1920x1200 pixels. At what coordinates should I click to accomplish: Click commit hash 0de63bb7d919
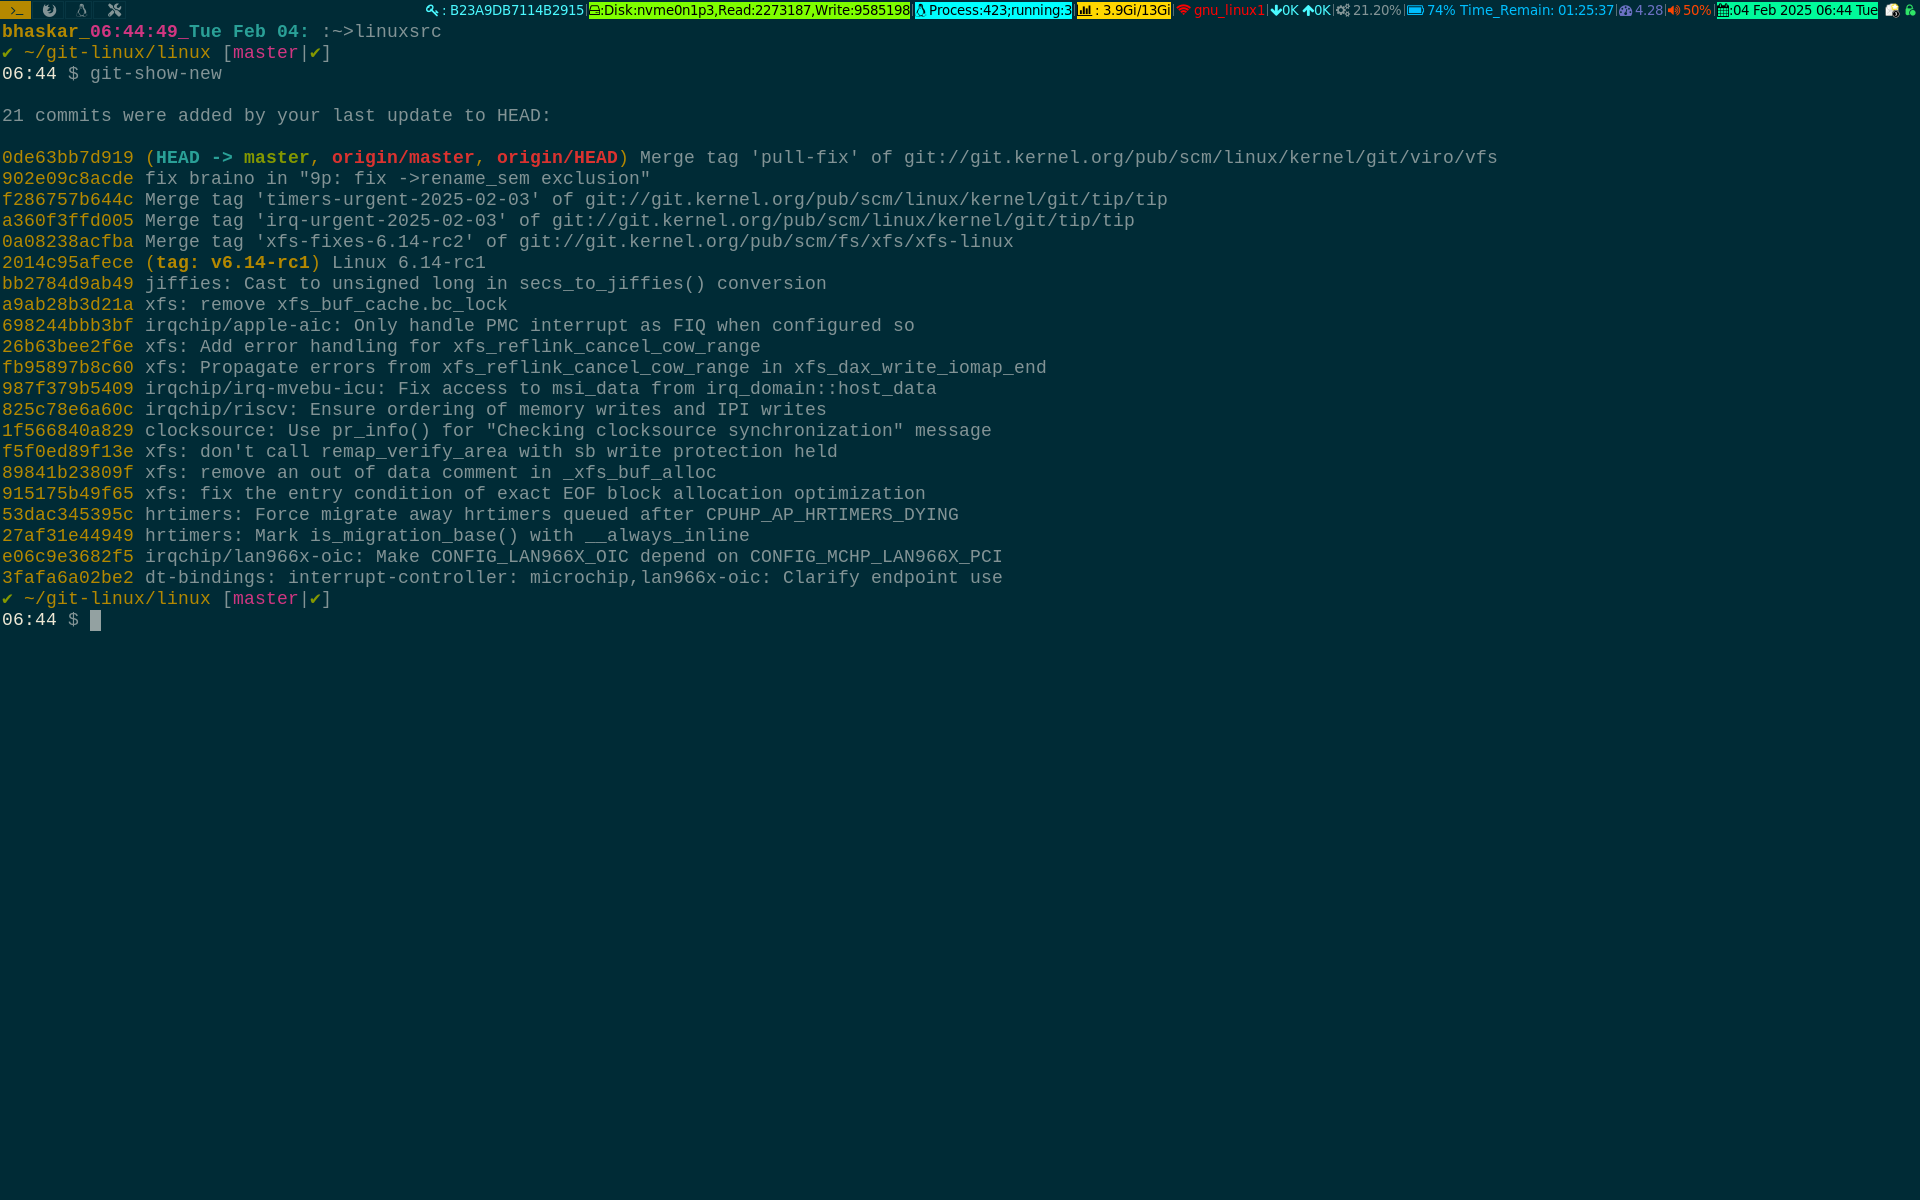(x=68, y=158)
